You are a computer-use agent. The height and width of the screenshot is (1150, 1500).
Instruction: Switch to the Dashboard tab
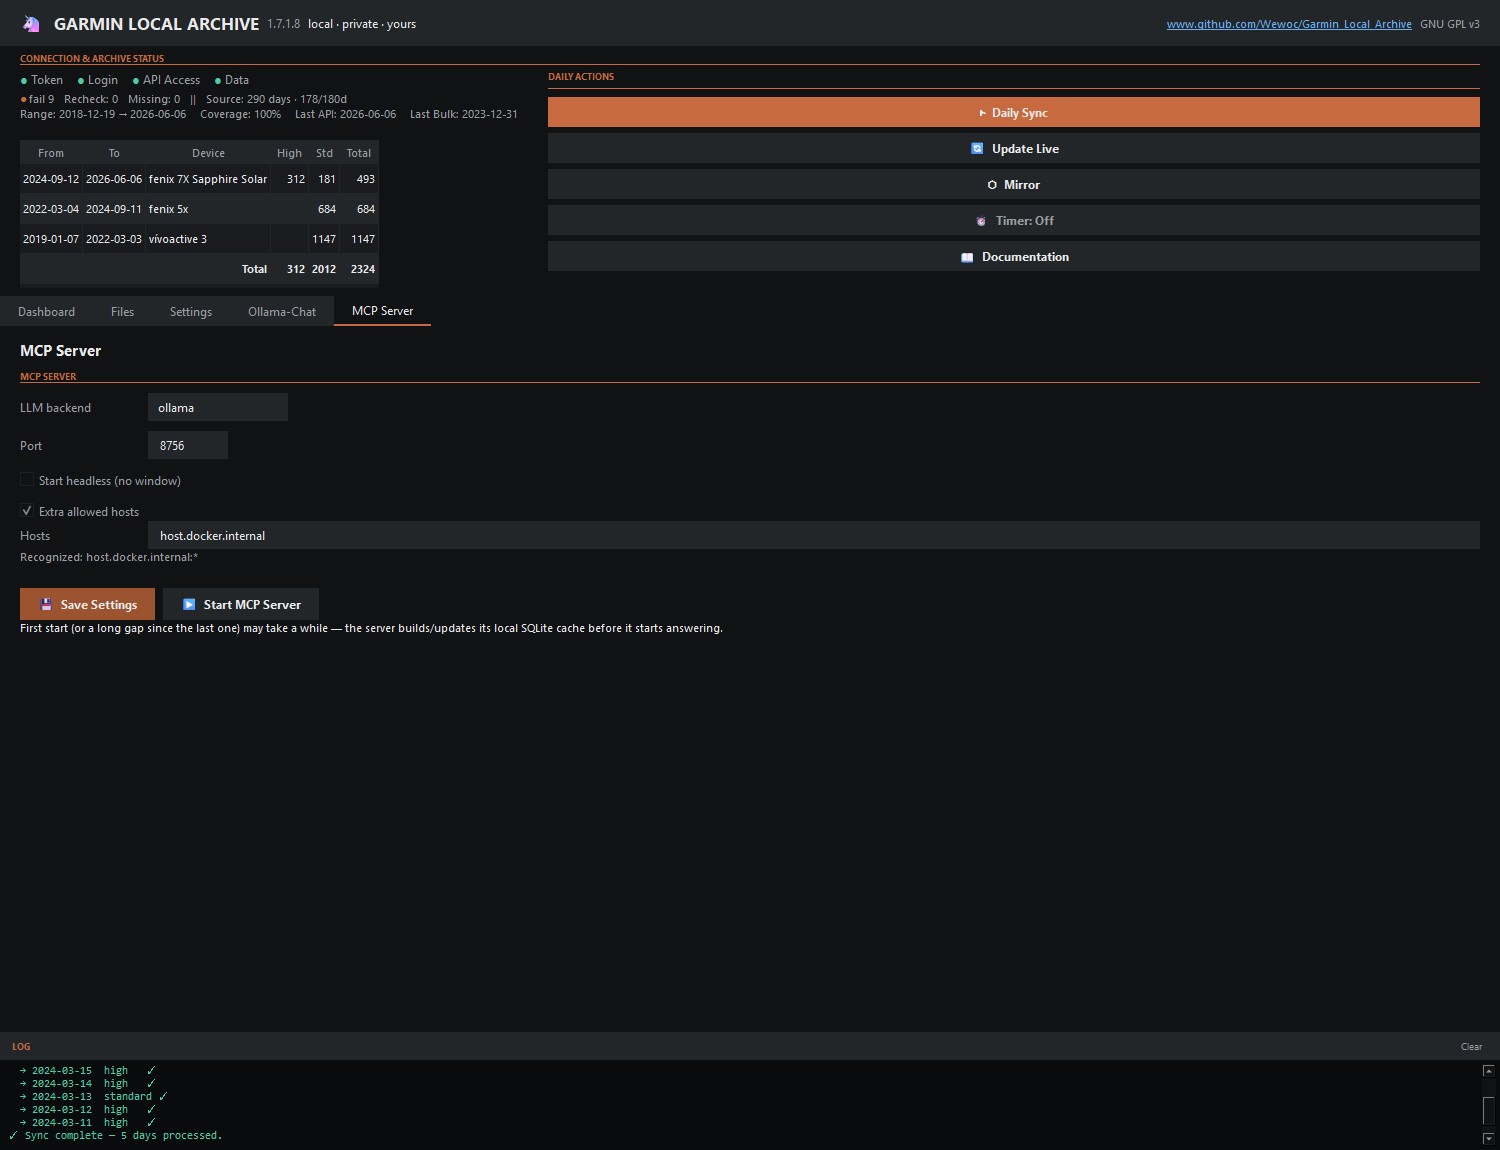46,312
